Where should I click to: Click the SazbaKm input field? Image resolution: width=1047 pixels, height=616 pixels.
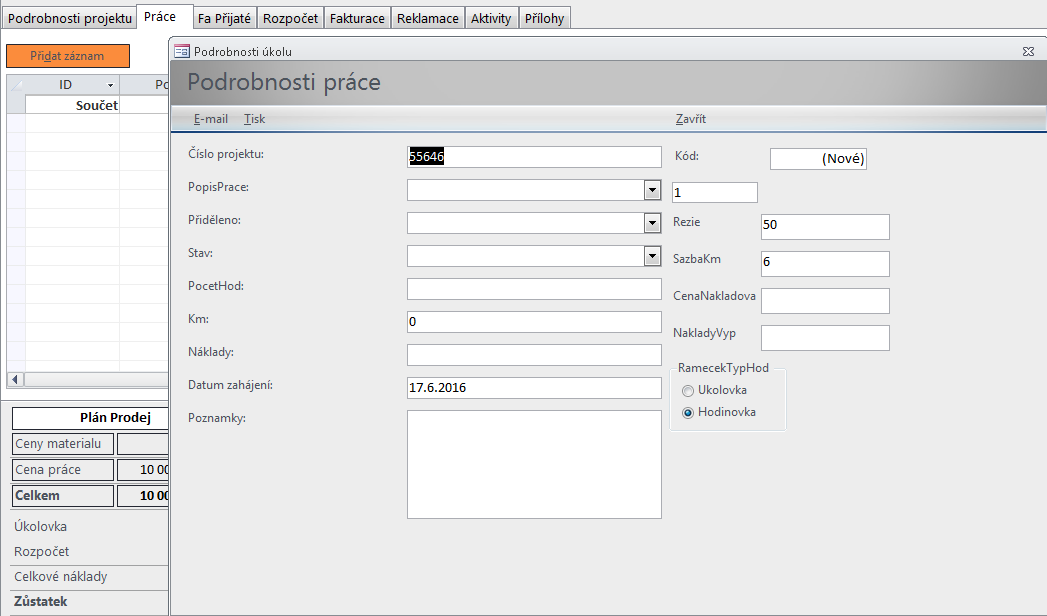point(824,263)
